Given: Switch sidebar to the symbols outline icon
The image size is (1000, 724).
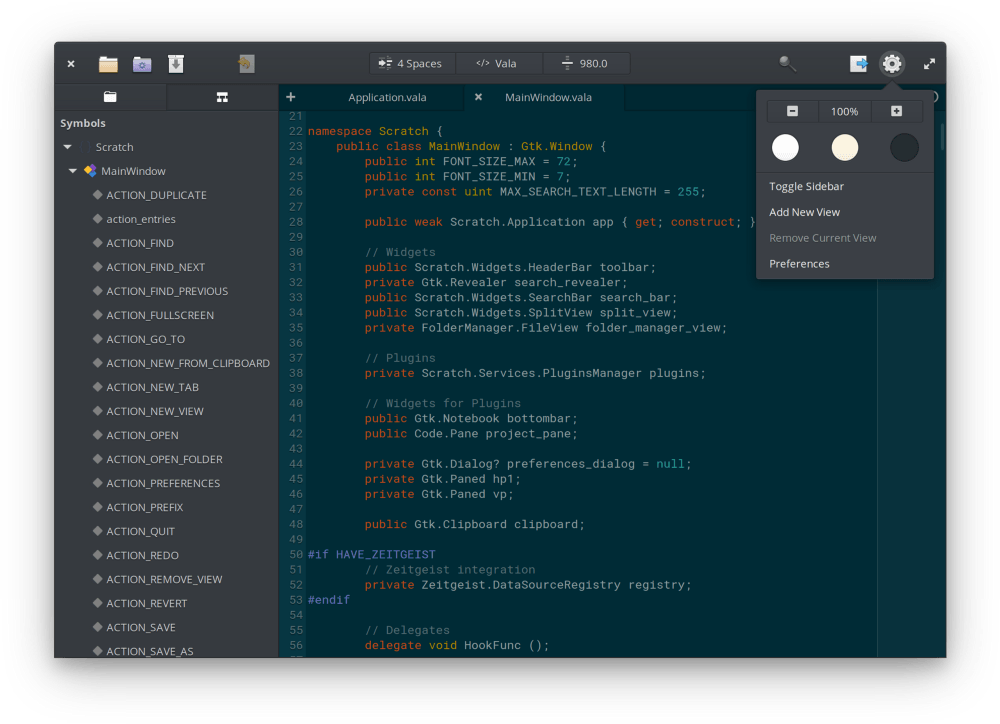Looking at the screenshot, I should [x=222, y=97].
